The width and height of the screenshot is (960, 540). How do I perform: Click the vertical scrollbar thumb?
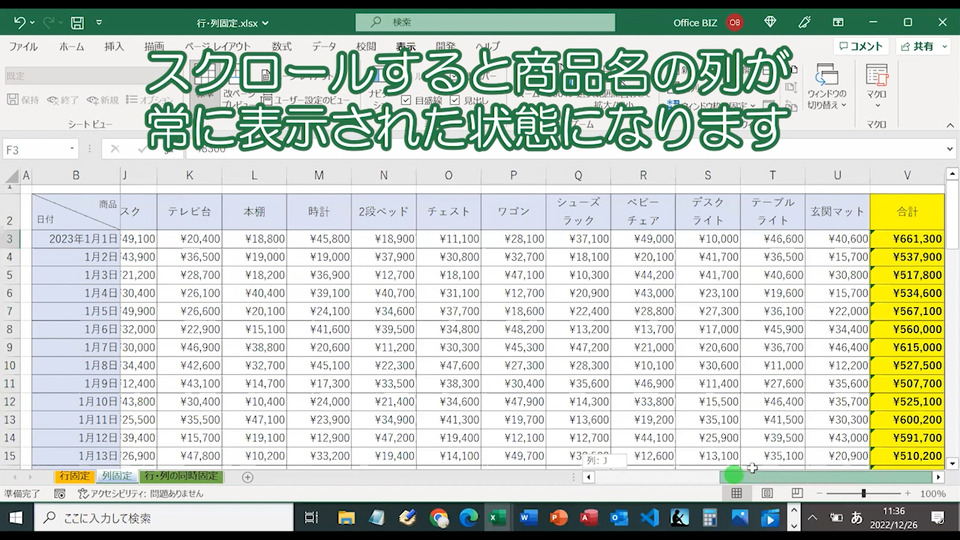(952, 214)
